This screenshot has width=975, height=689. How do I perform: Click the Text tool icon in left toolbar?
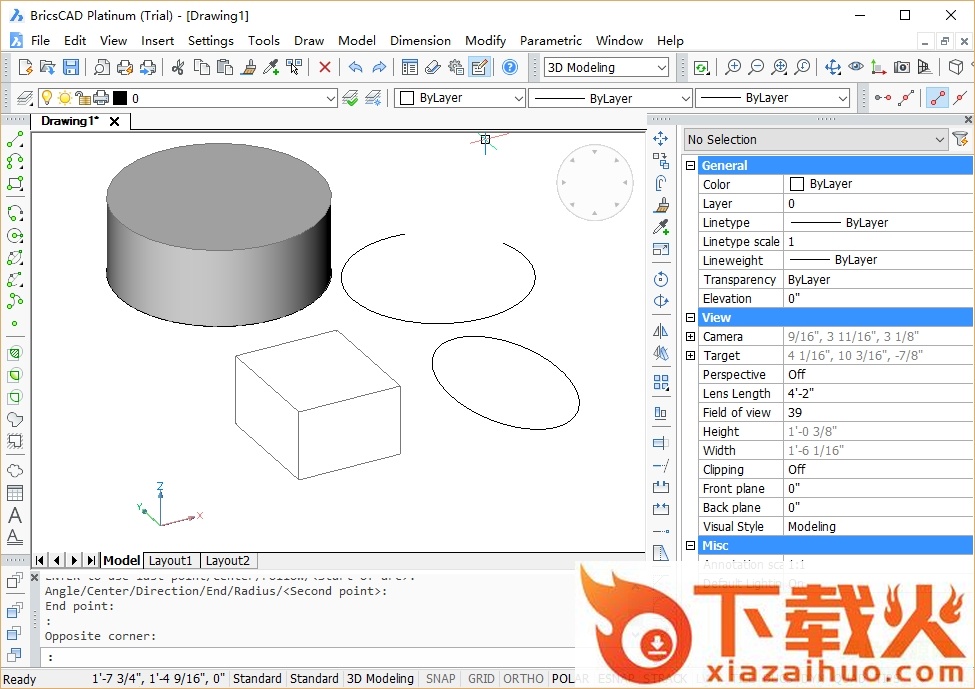coord(15,516)
